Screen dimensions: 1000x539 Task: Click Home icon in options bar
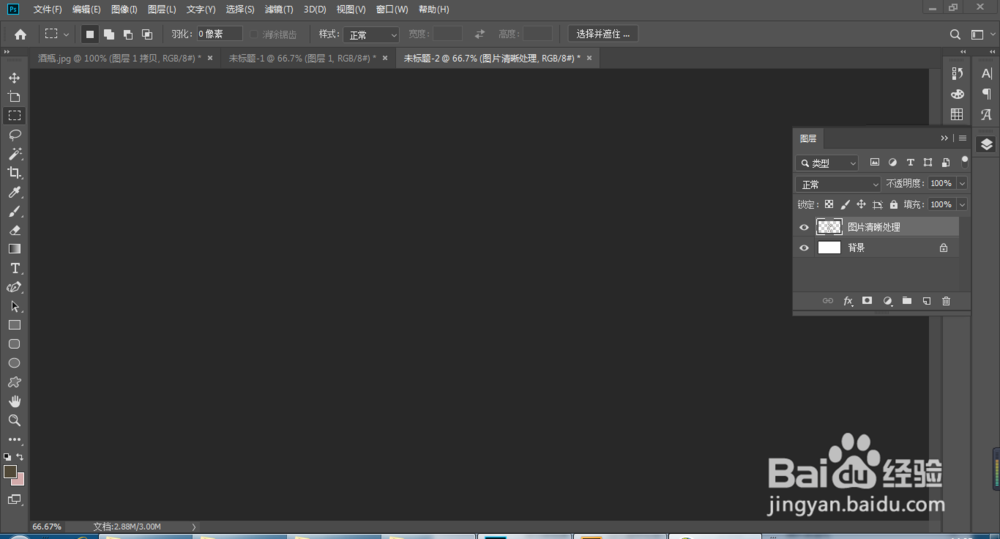click(x=20, y=34)
